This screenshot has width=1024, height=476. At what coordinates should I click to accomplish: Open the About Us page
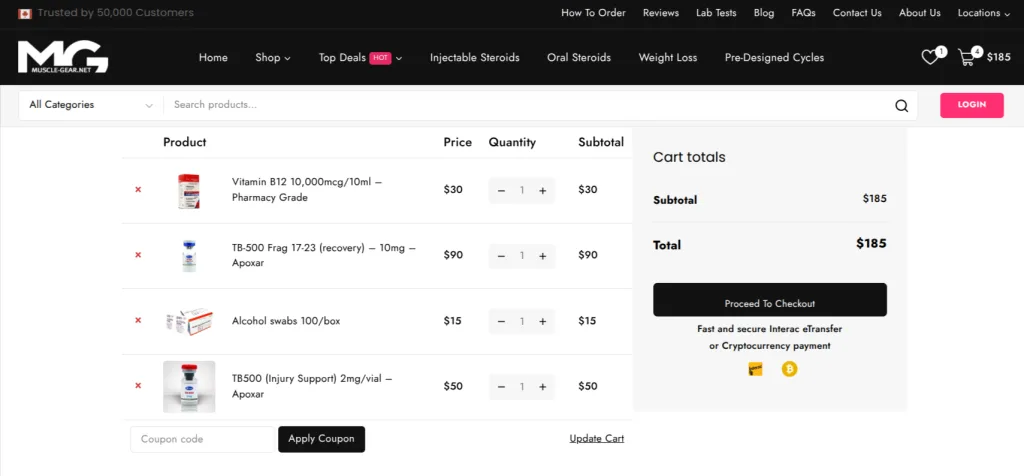(x=920, y=13)
